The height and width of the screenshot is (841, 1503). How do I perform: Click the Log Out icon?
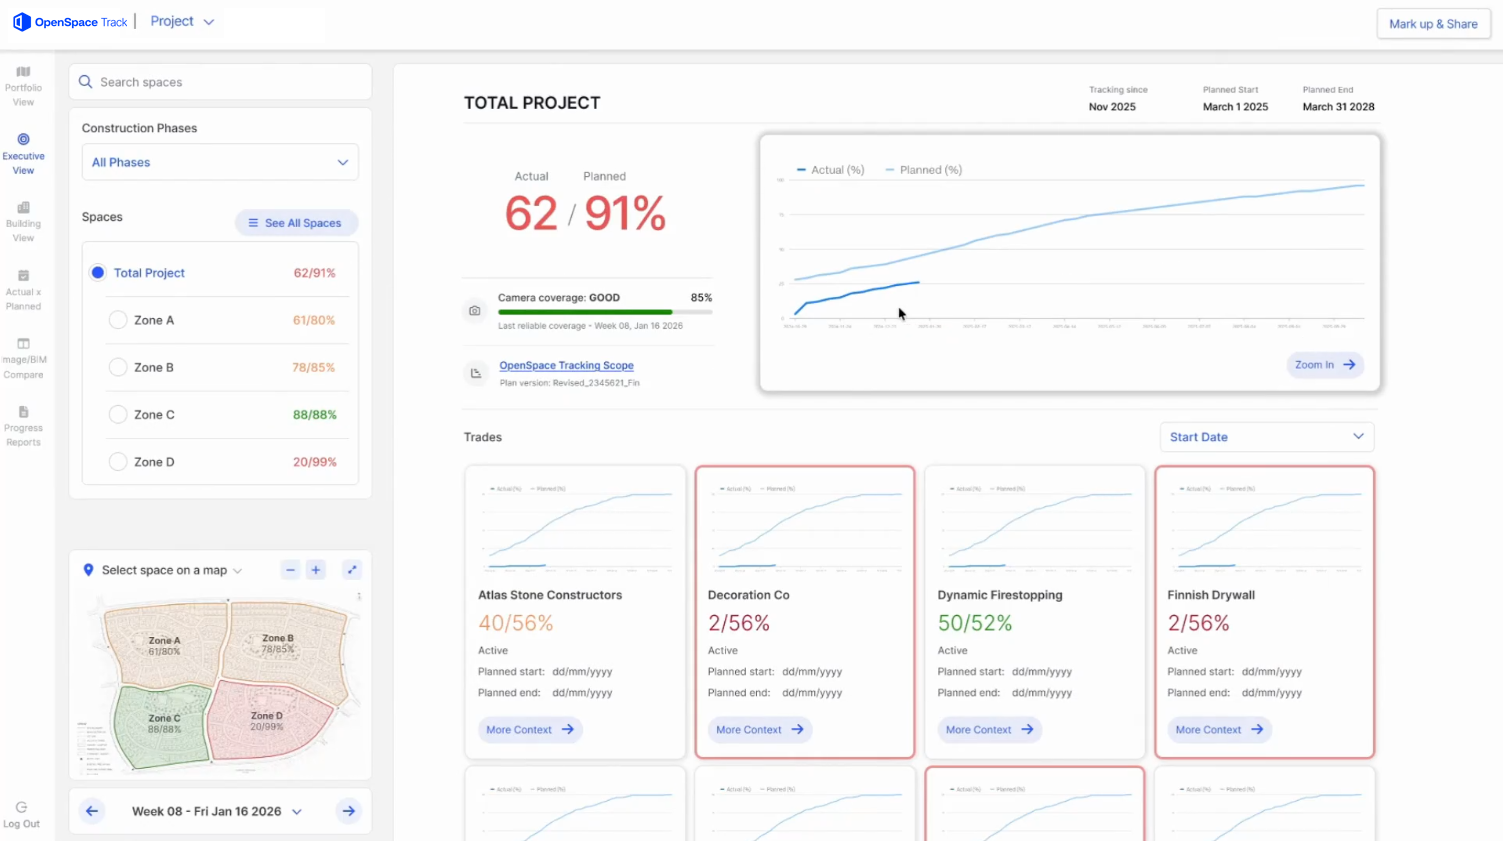(21, 807)
